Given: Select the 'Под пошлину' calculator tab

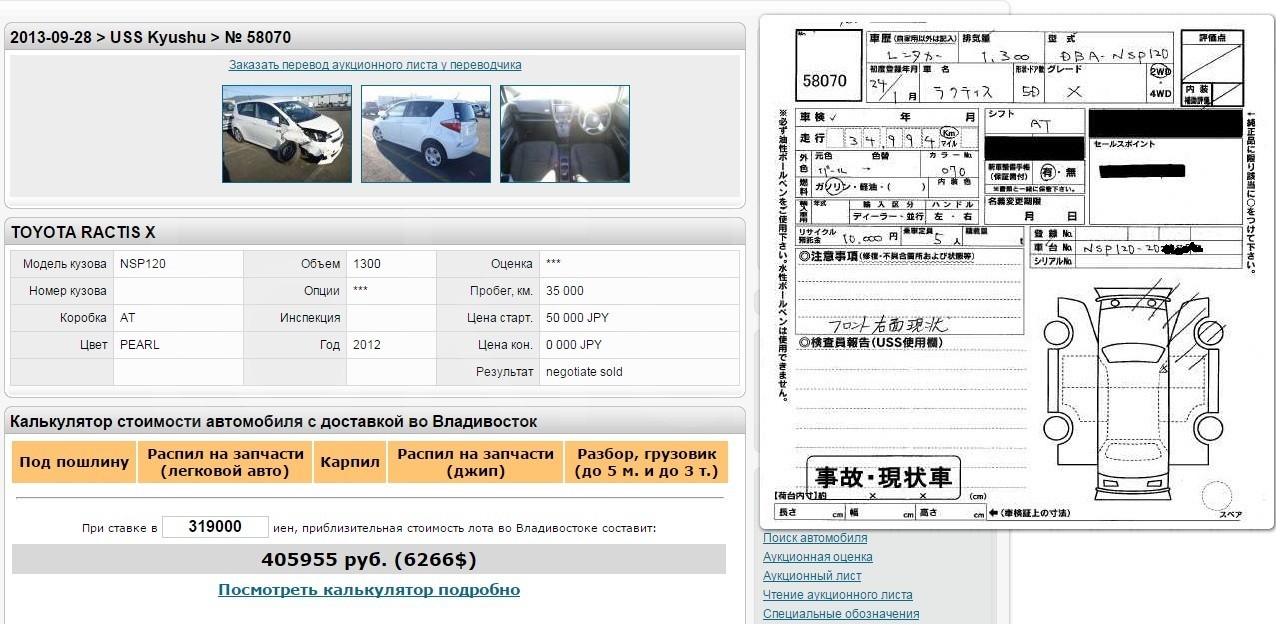Looking at the screenshot, I should pos(74,462).
